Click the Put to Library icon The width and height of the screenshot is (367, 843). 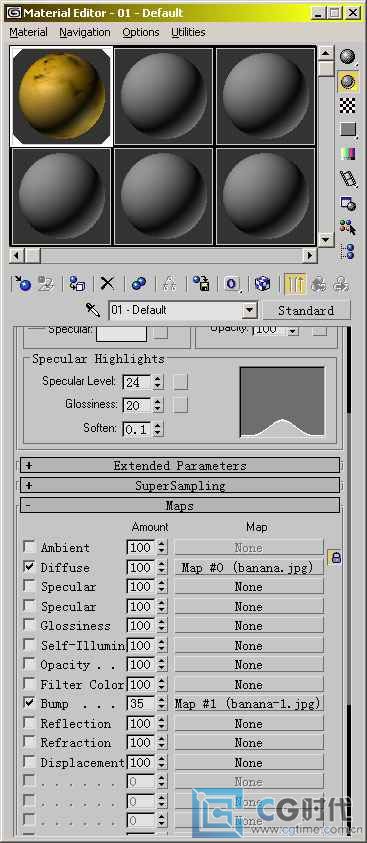(202, 283)
